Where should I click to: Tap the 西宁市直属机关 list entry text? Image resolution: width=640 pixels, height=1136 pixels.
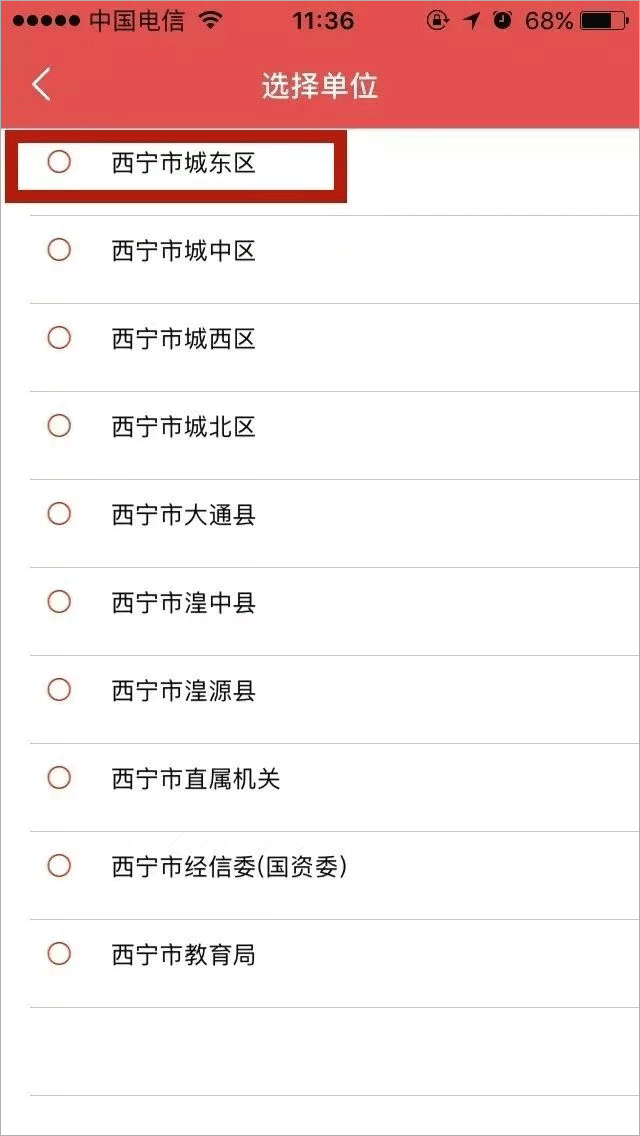pos(195,778)
